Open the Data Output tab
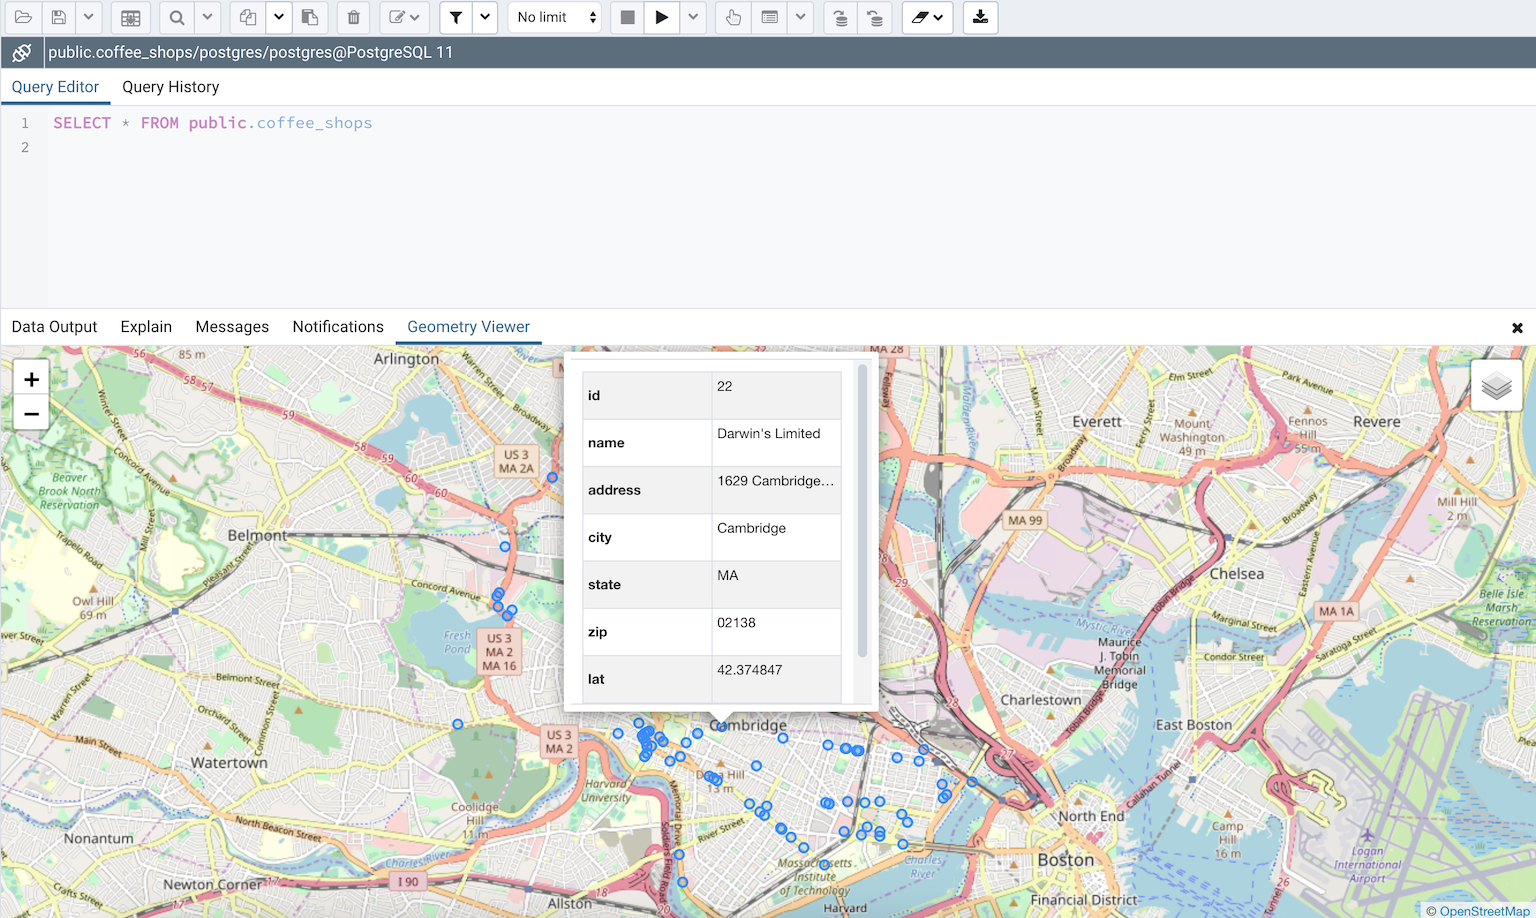1536x918 pixels. pos(54,327)
